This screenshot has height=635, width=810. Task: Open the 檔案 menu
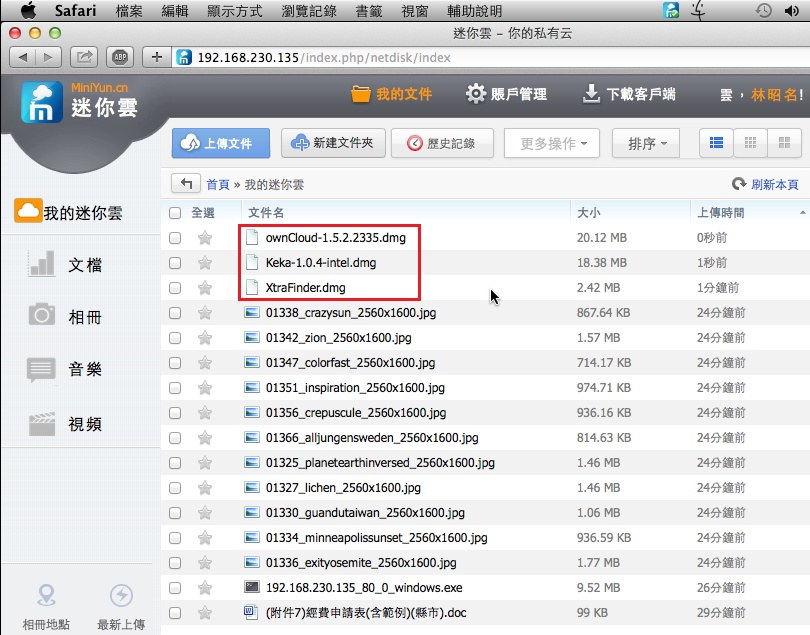129,11
